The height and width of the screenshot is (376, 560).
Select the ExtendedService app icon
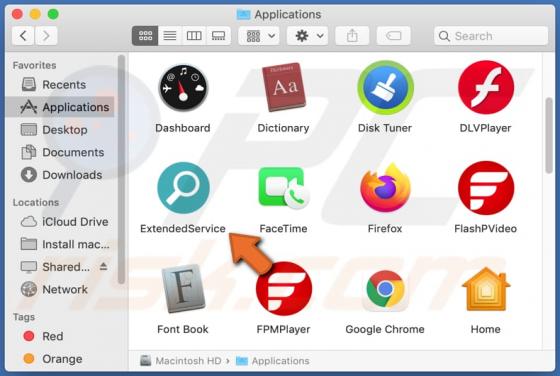tap(183, 188)
